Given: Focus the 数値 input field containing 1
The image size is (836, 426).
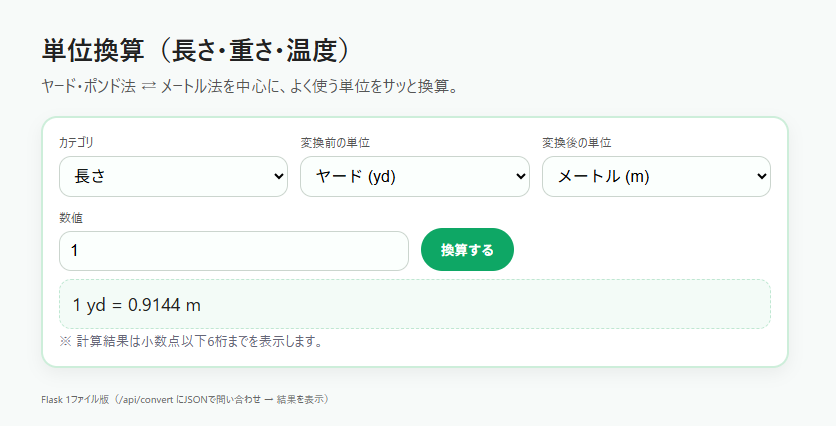Looking at the screenshot, I should (x=234, y=251).
